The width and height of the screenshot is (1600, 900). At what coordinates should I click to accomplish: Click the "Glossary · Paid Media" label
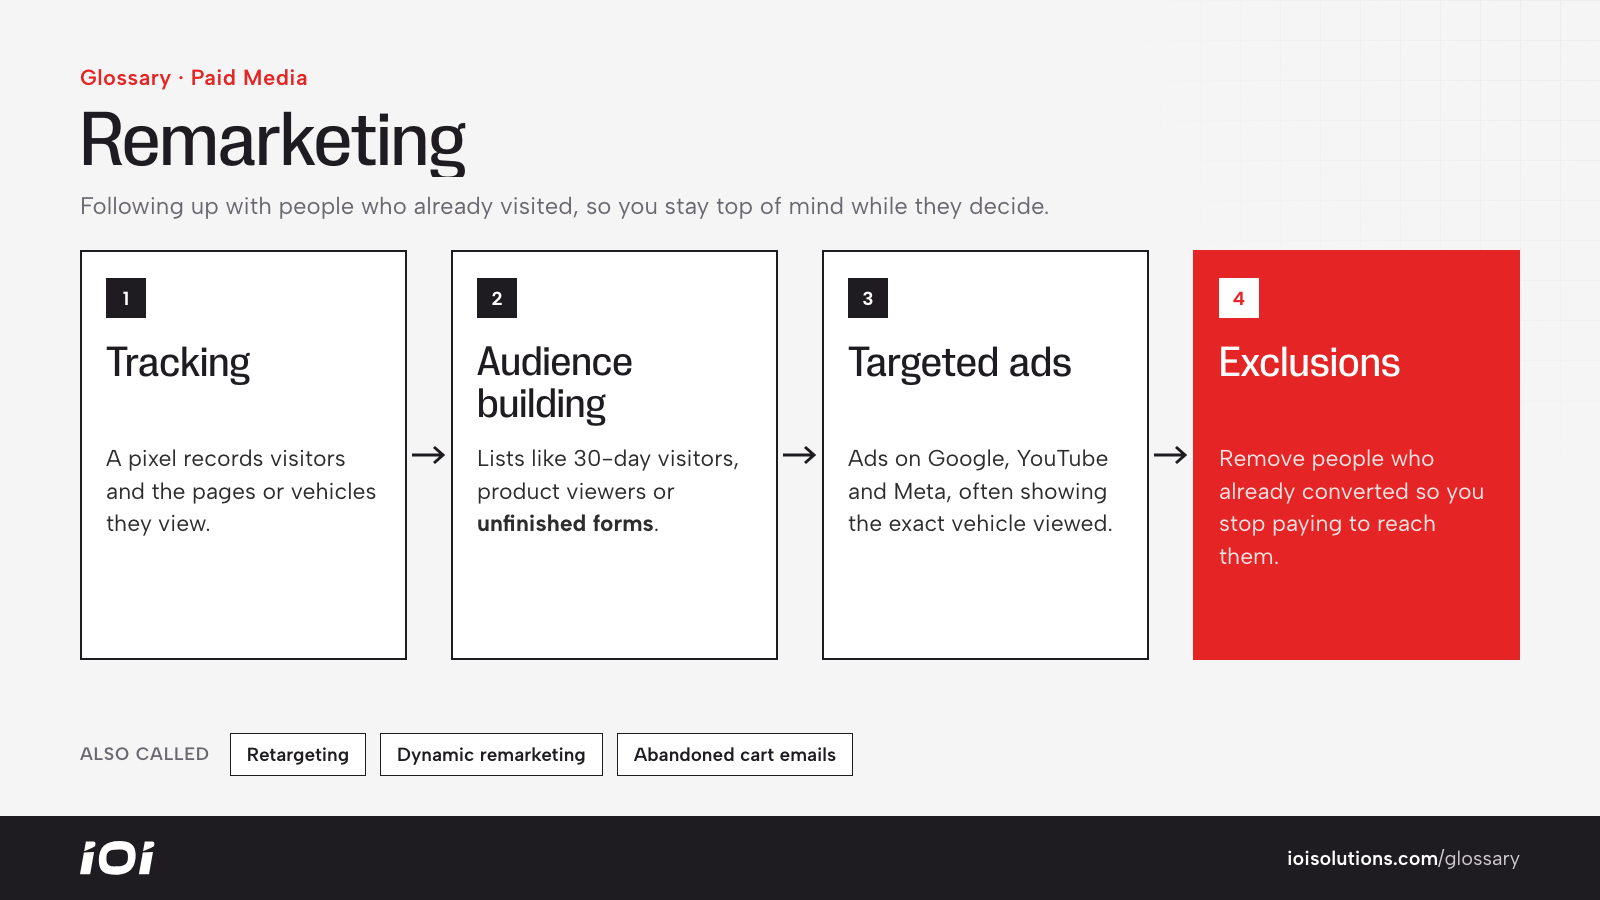point(194,78)
